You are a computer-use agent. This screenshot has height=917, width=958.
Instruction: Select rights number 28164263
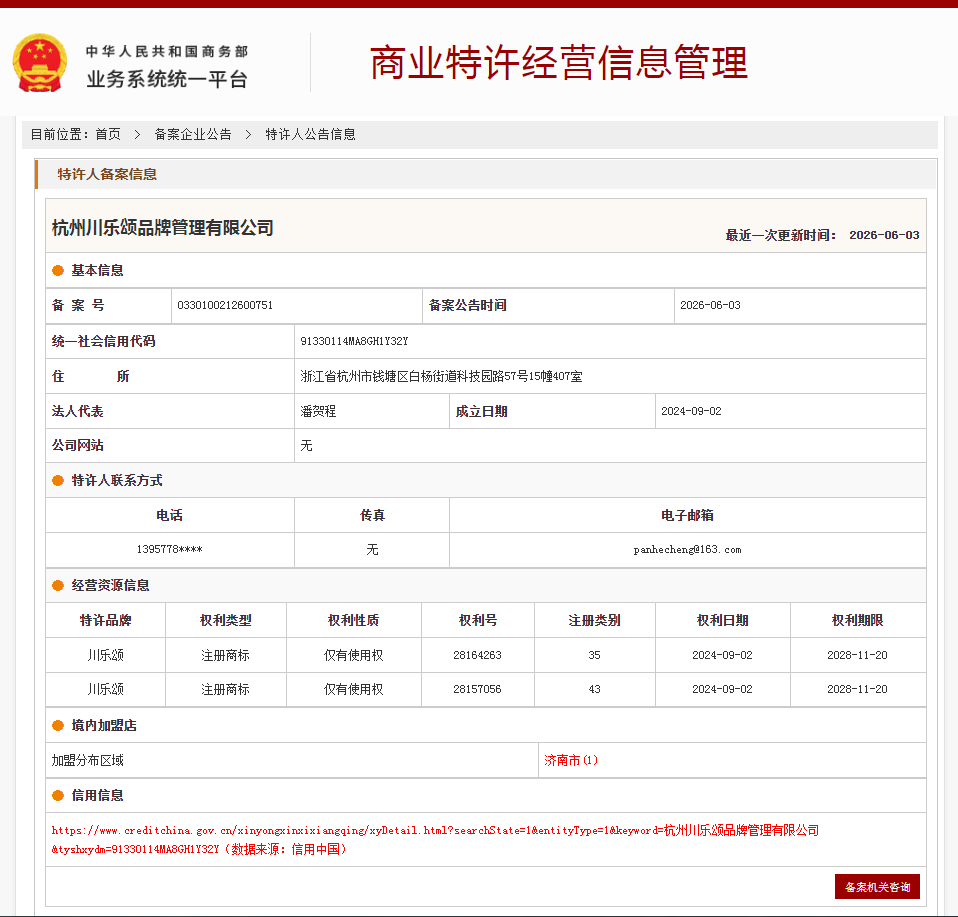(477, 656)
